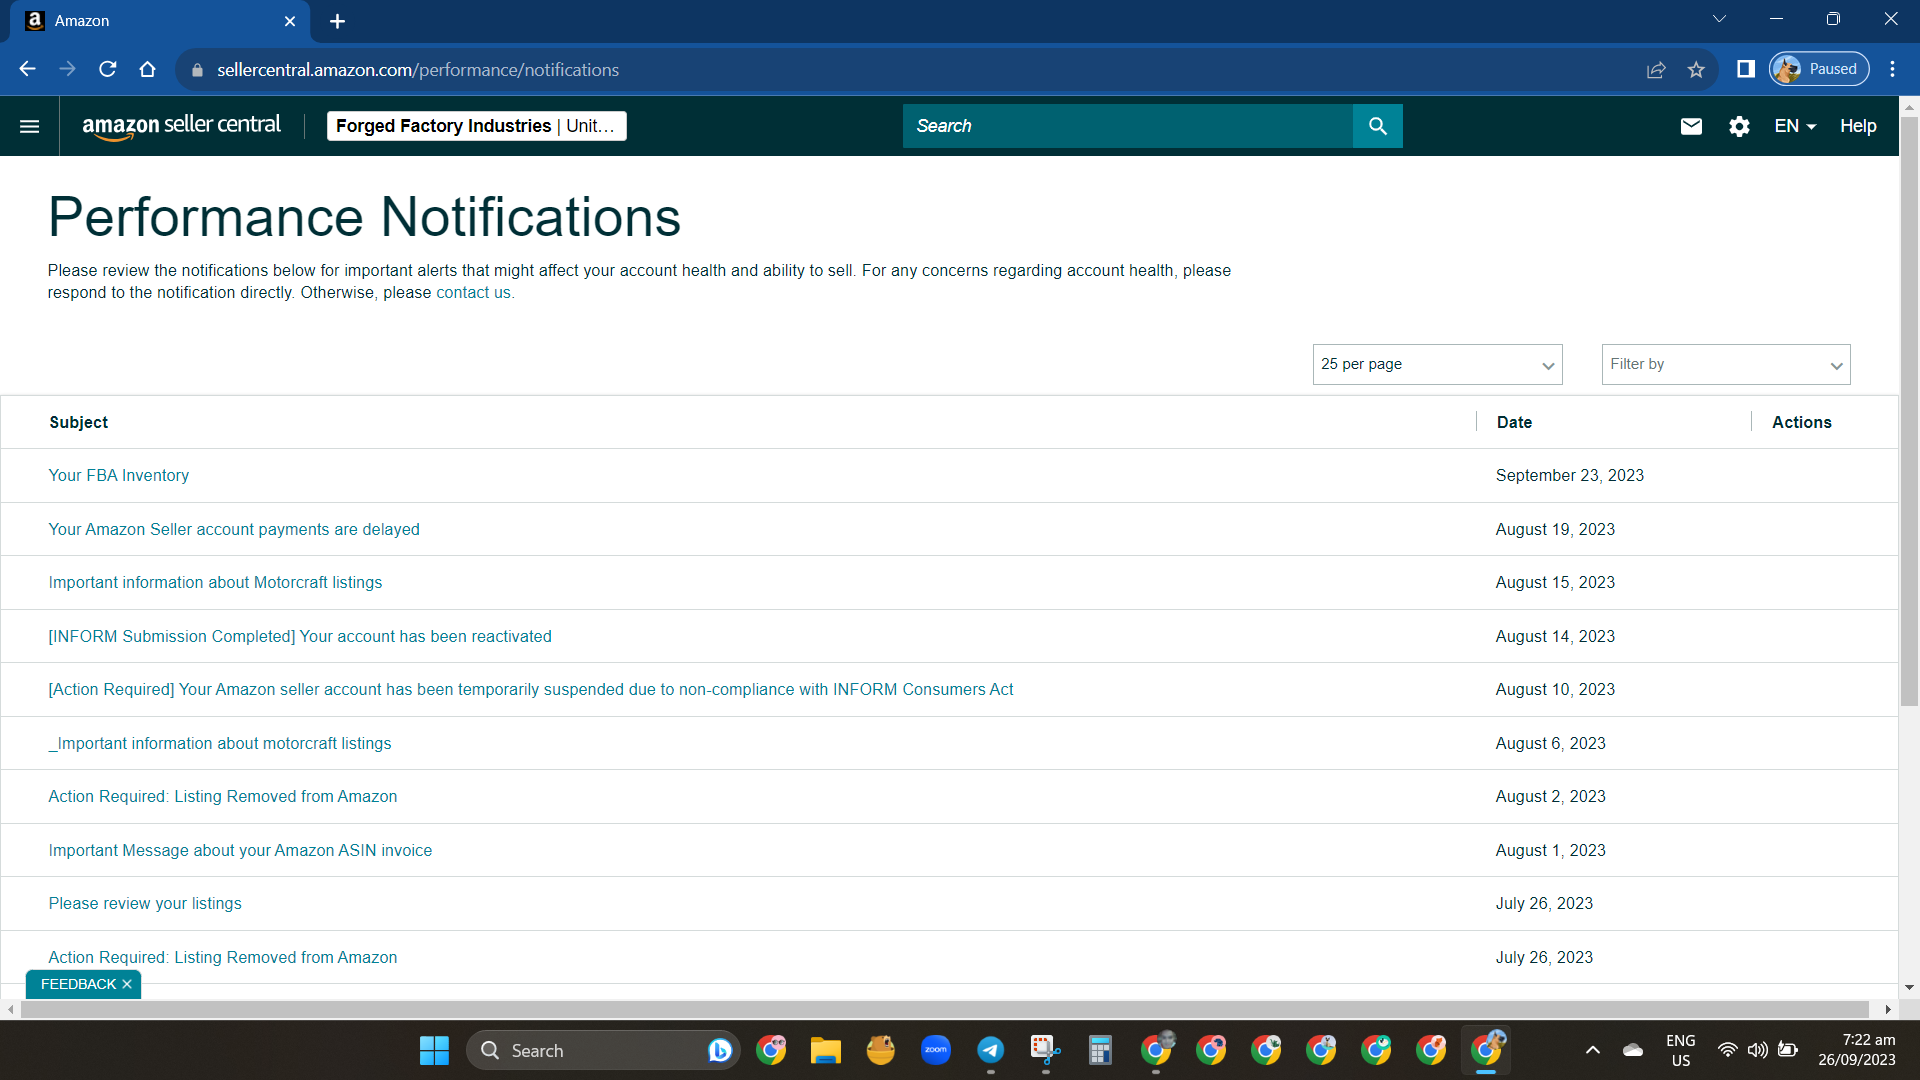Open the Your FBA Inventory notification

pos(119,476)
